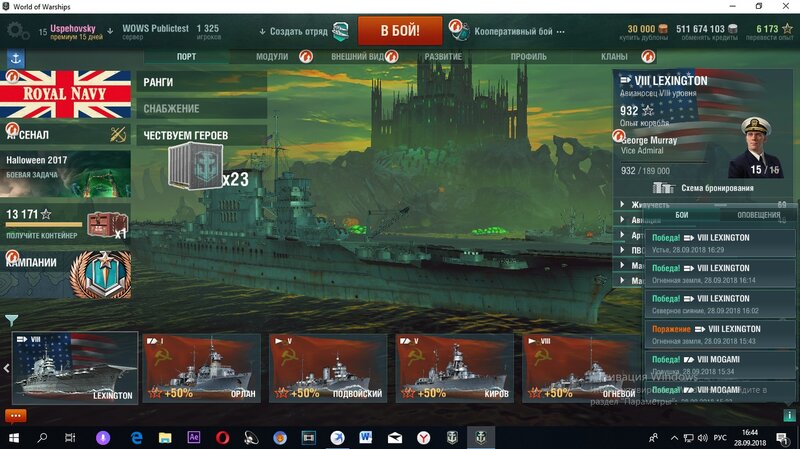Click the crossed tools icon on Арсенал
The image size is (800, 449).
click(118, 135)
